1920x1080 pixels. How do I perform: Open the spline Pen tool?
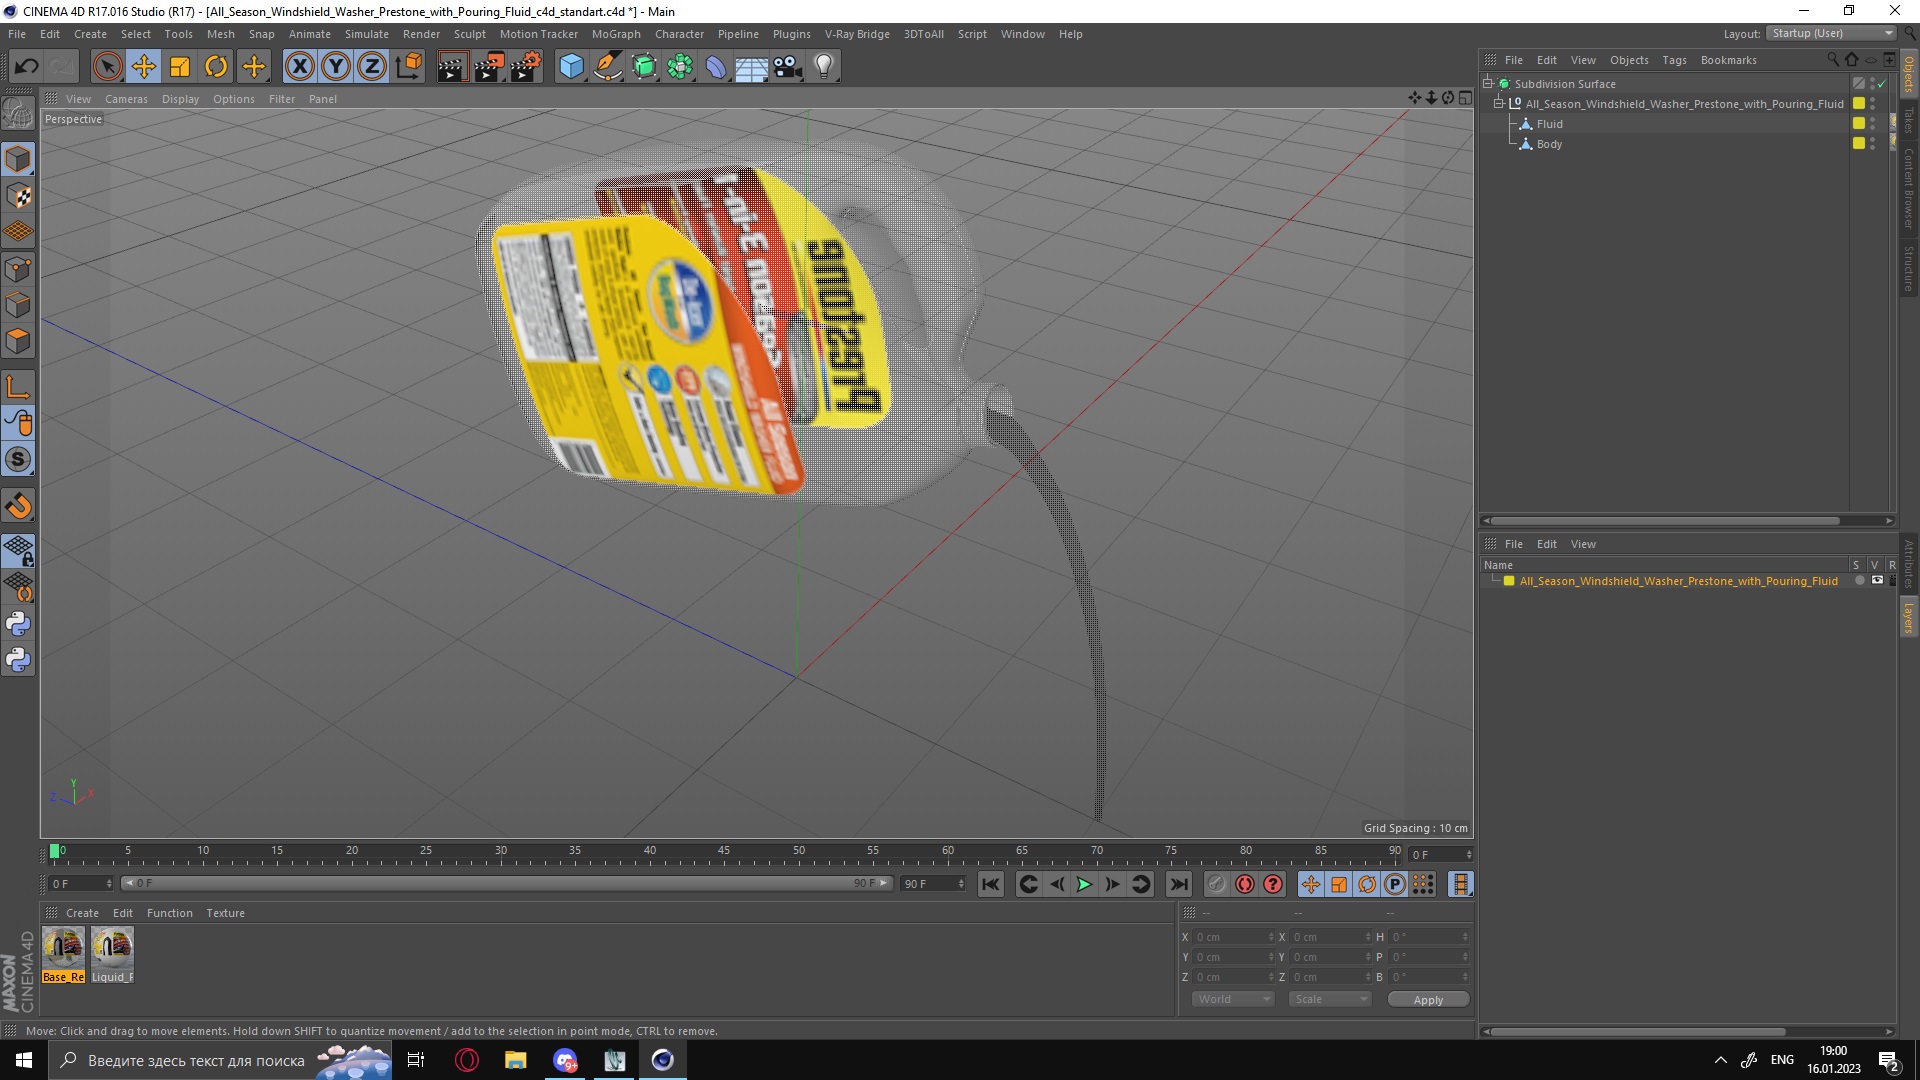(607, 67)
